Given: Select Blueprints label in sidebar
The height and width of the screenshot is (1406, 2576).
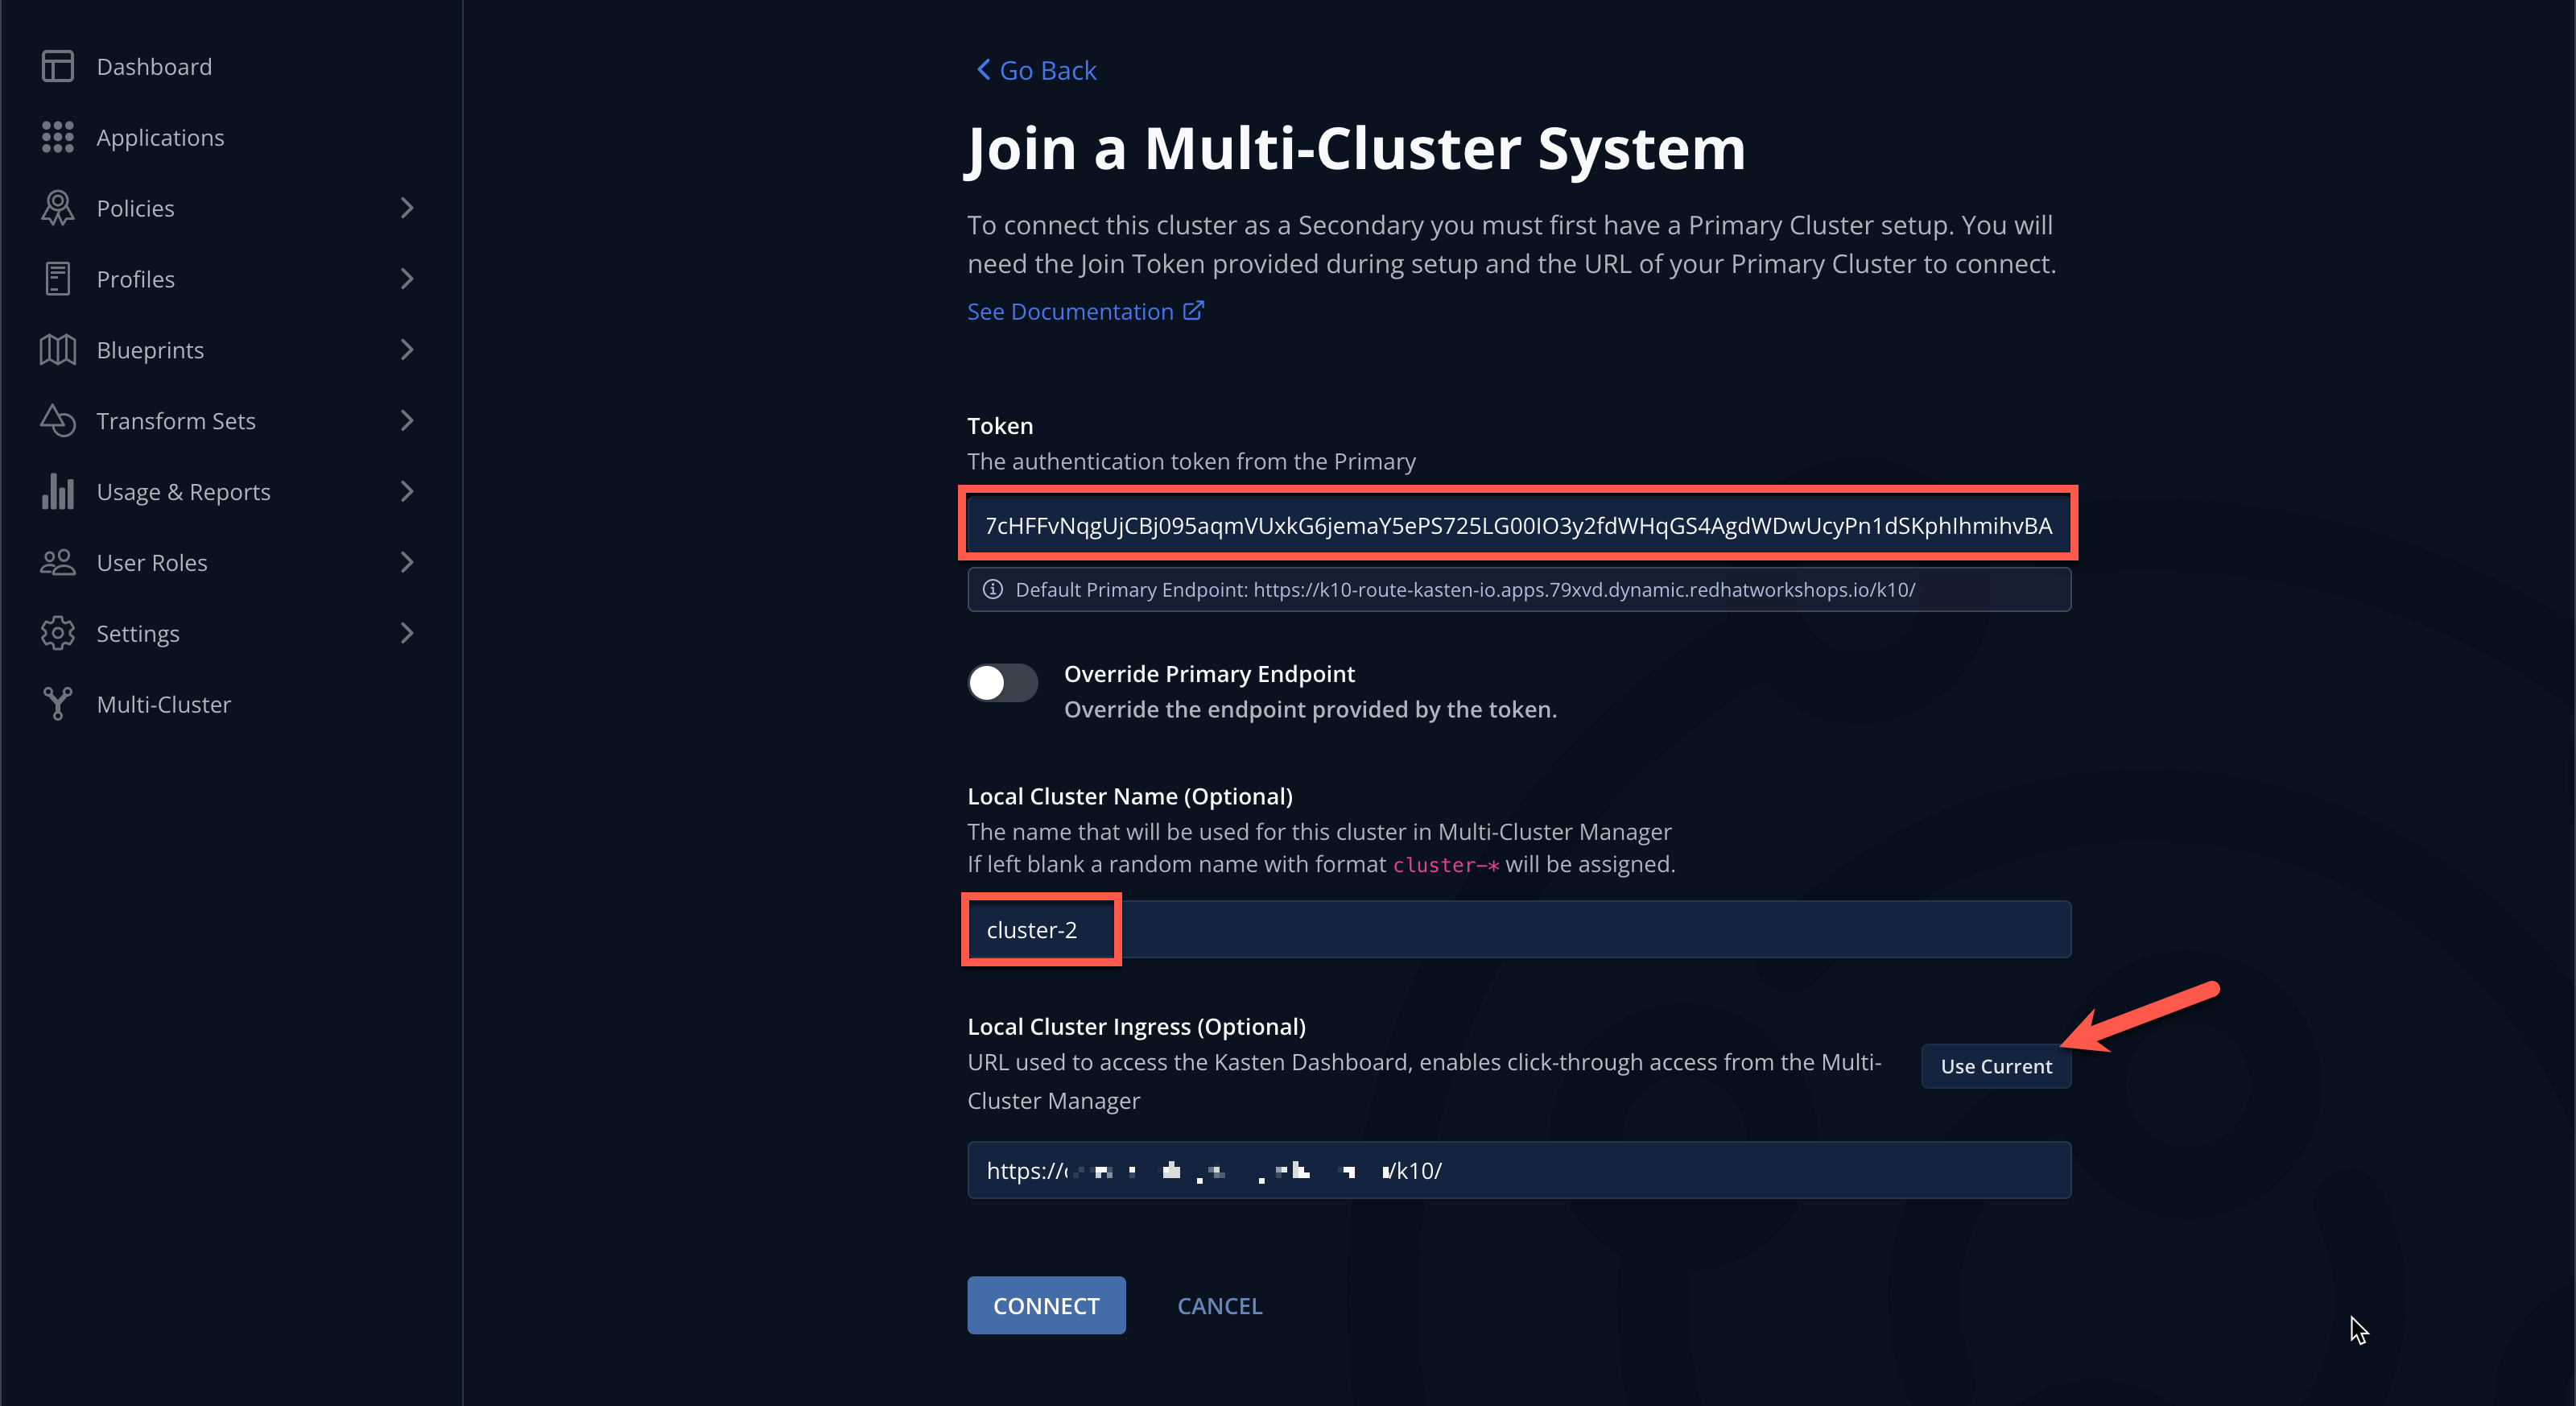Looking at the screenshot, I should [150, 350].
